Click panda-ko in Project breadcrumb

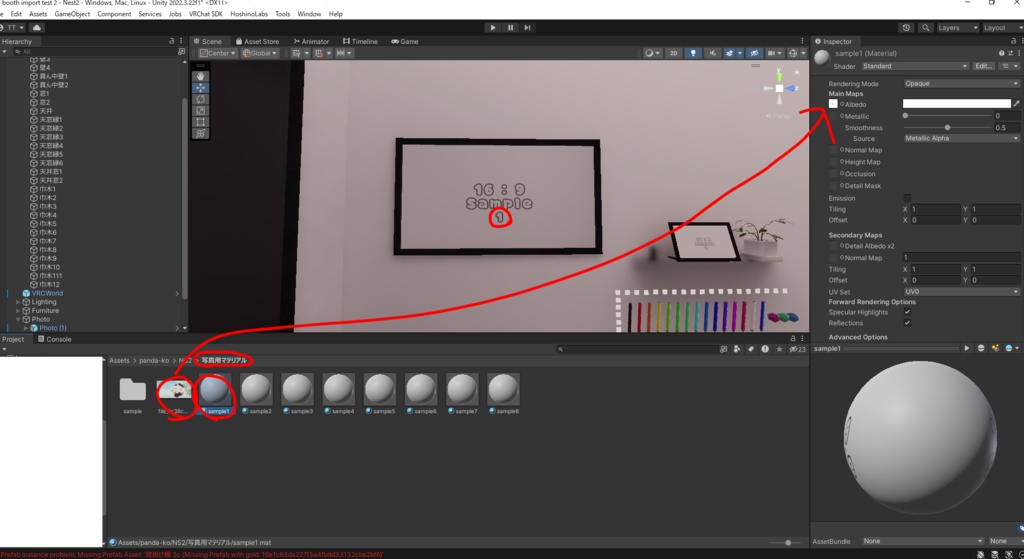click(154, 360)
